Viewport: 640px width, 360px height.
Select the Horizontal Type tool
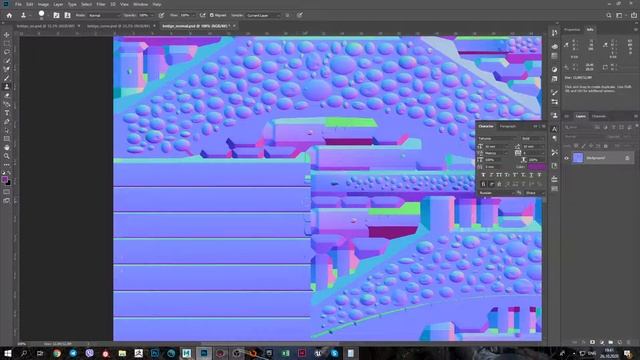tap(7, 113)
